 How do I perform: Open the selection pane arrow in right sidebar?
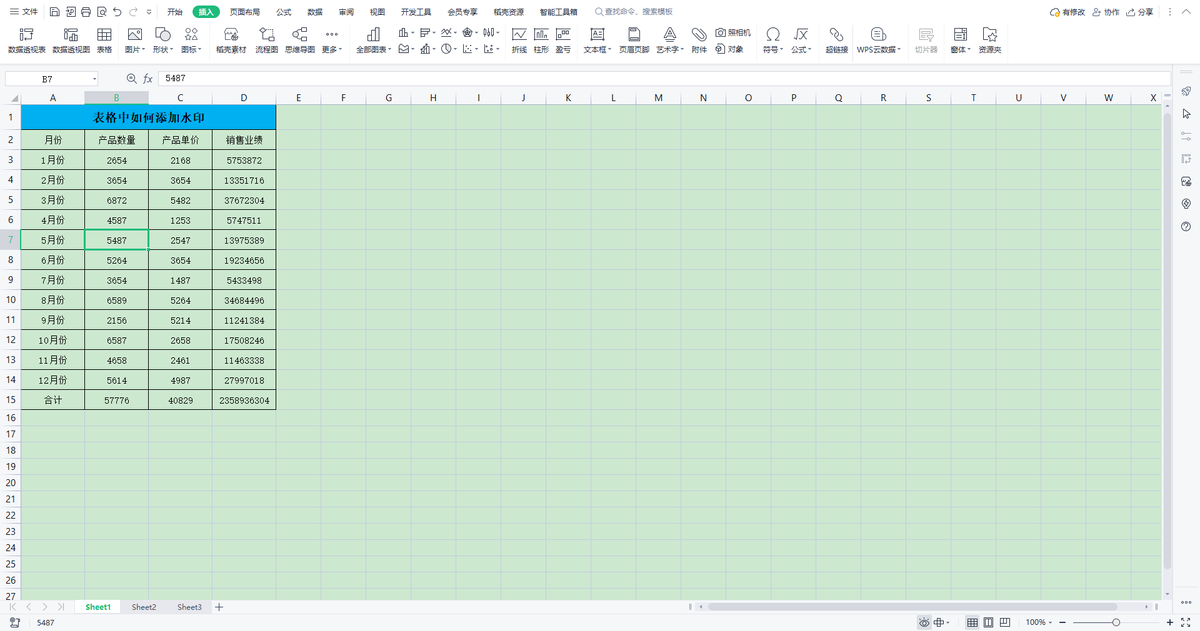tap(1186, 113)
